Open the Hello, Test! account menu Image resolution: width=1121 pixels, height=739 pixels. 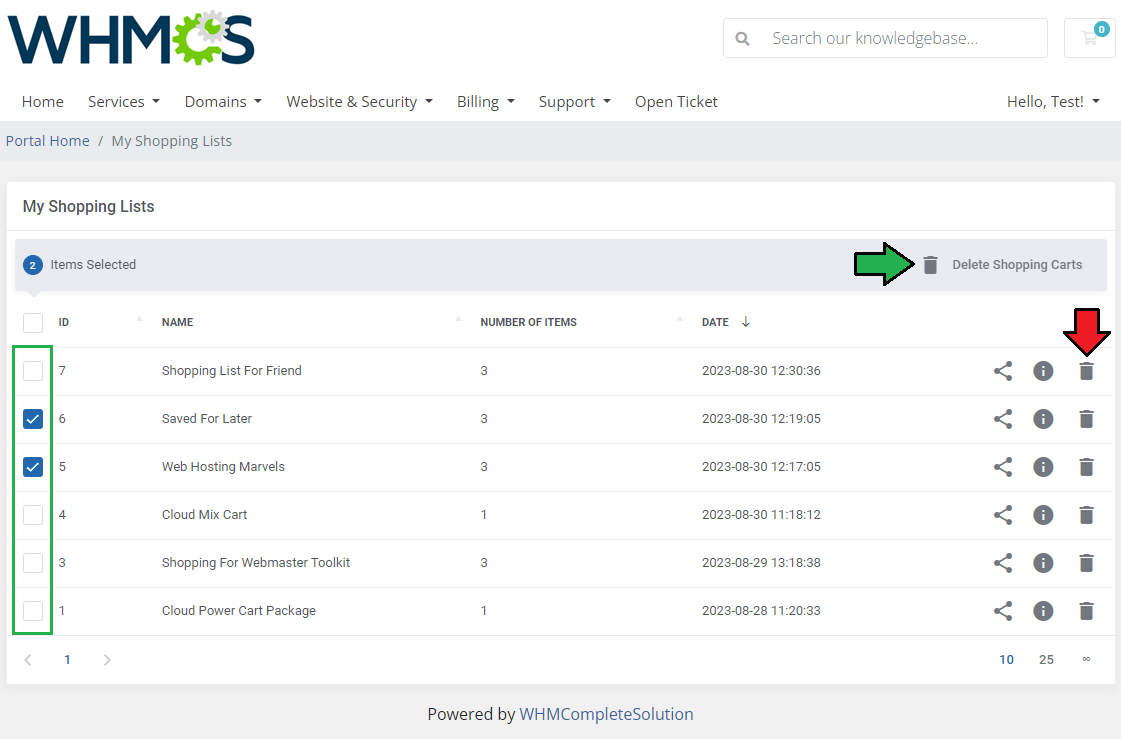point(1052,101)
